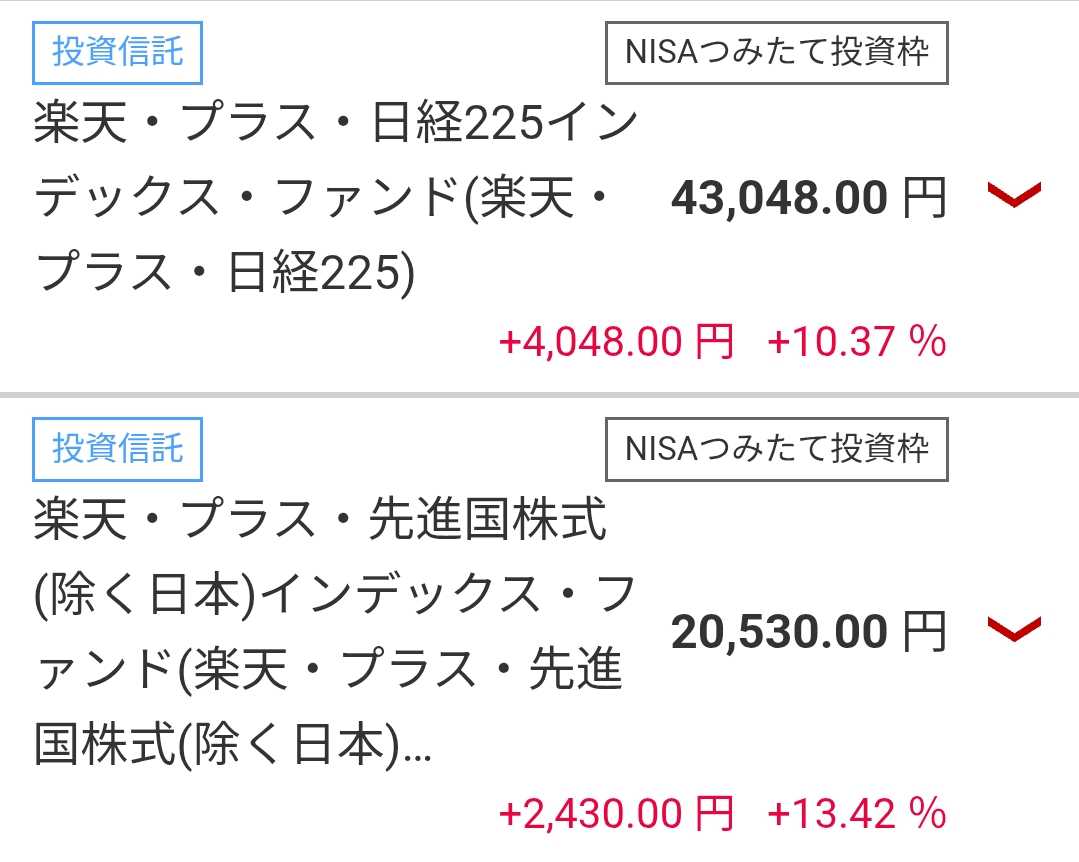Select the 43,048.00 円 valuation amount
The image size is (1079, 862).
[780, 198]
